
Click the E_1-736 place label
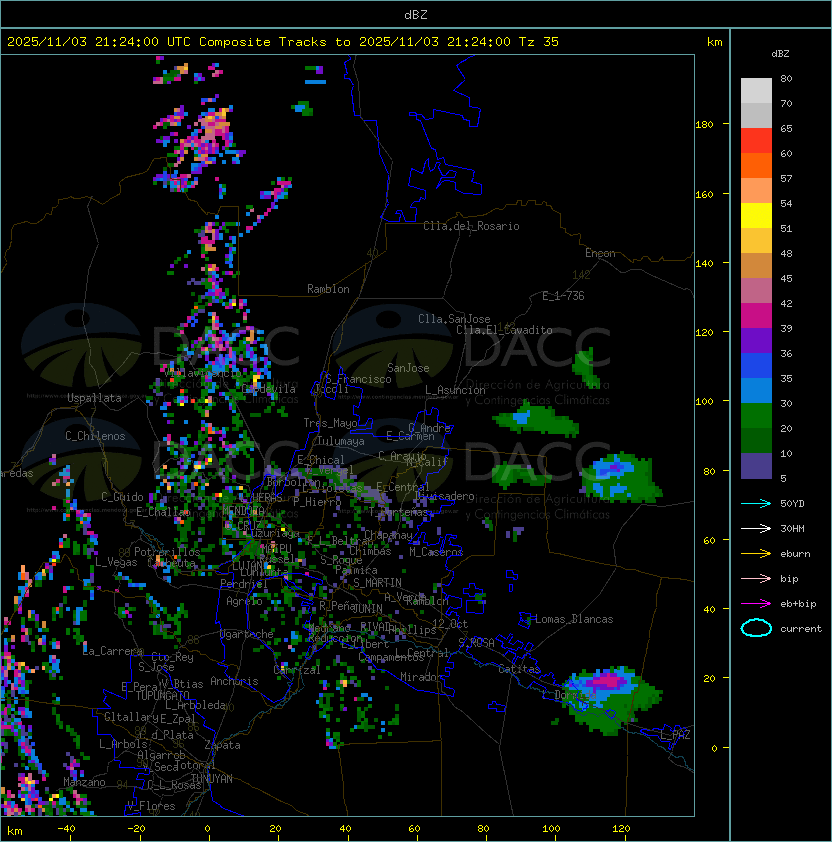click(x=563, y=296)
